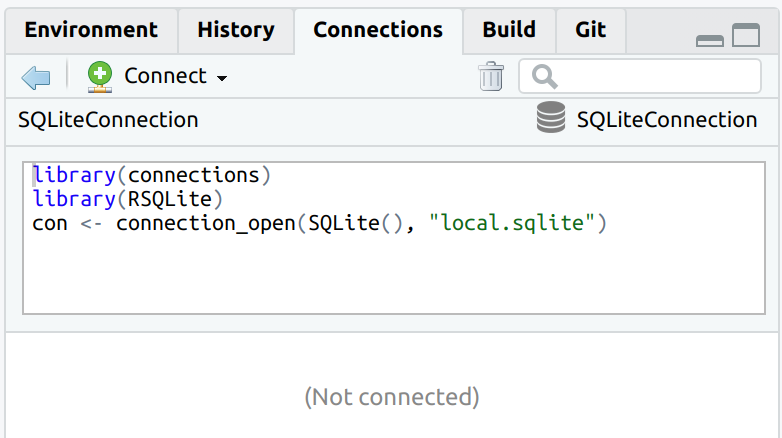Go to the Build tab
Image resolution: width=782 pixels, height=438 pixels.
[509, 30]
